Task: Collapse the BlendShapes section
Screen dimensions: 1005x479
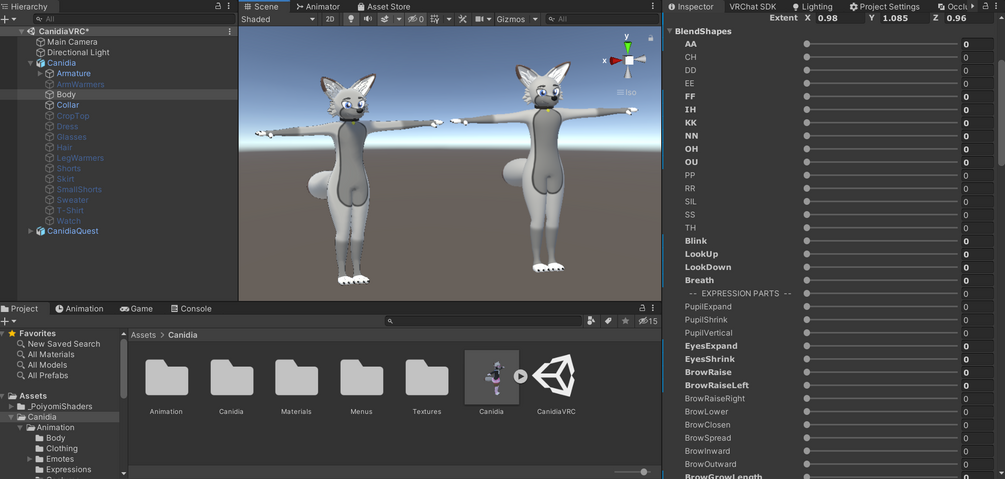Action: click(670, 31)
